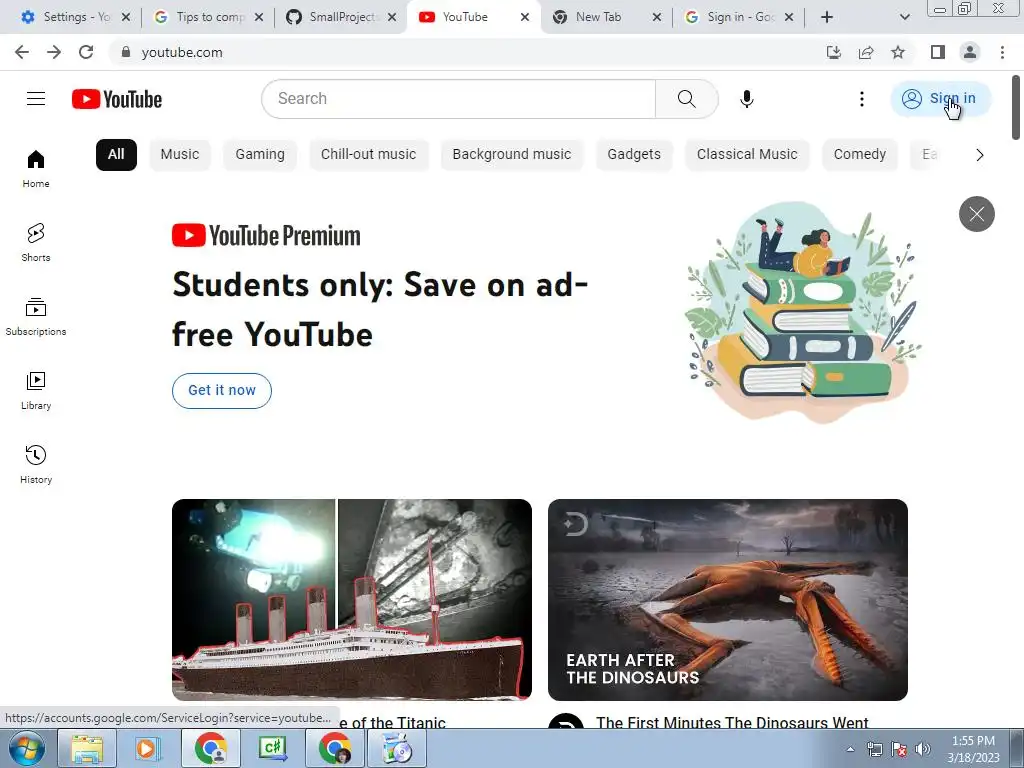Select Chill-out music chip

tap(368, 155)
